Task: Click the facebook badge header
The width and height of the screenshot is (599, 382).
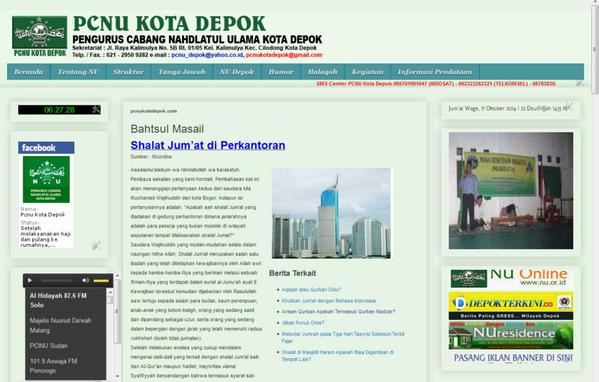Action: [x=46, y=148]
